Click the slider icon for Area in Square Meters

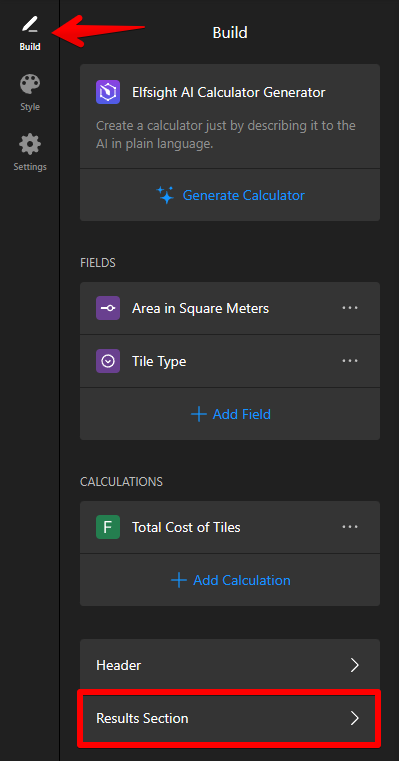(x=108, y=308)
